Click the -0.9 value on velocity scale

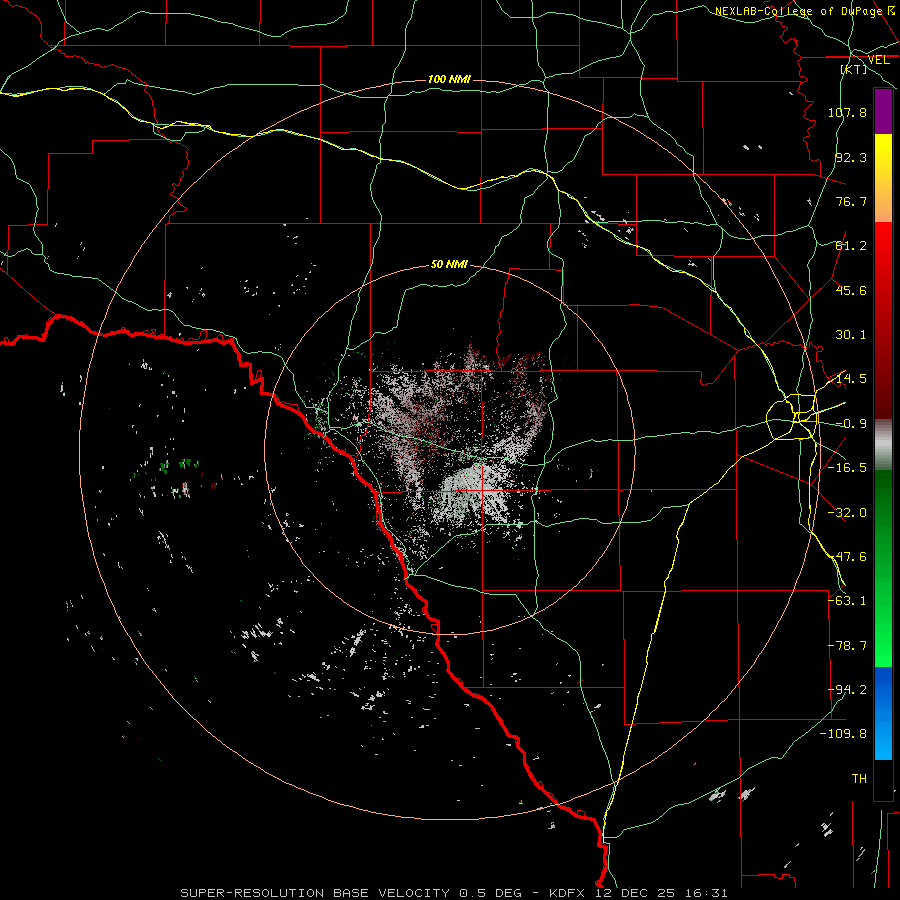click(851, 424)
